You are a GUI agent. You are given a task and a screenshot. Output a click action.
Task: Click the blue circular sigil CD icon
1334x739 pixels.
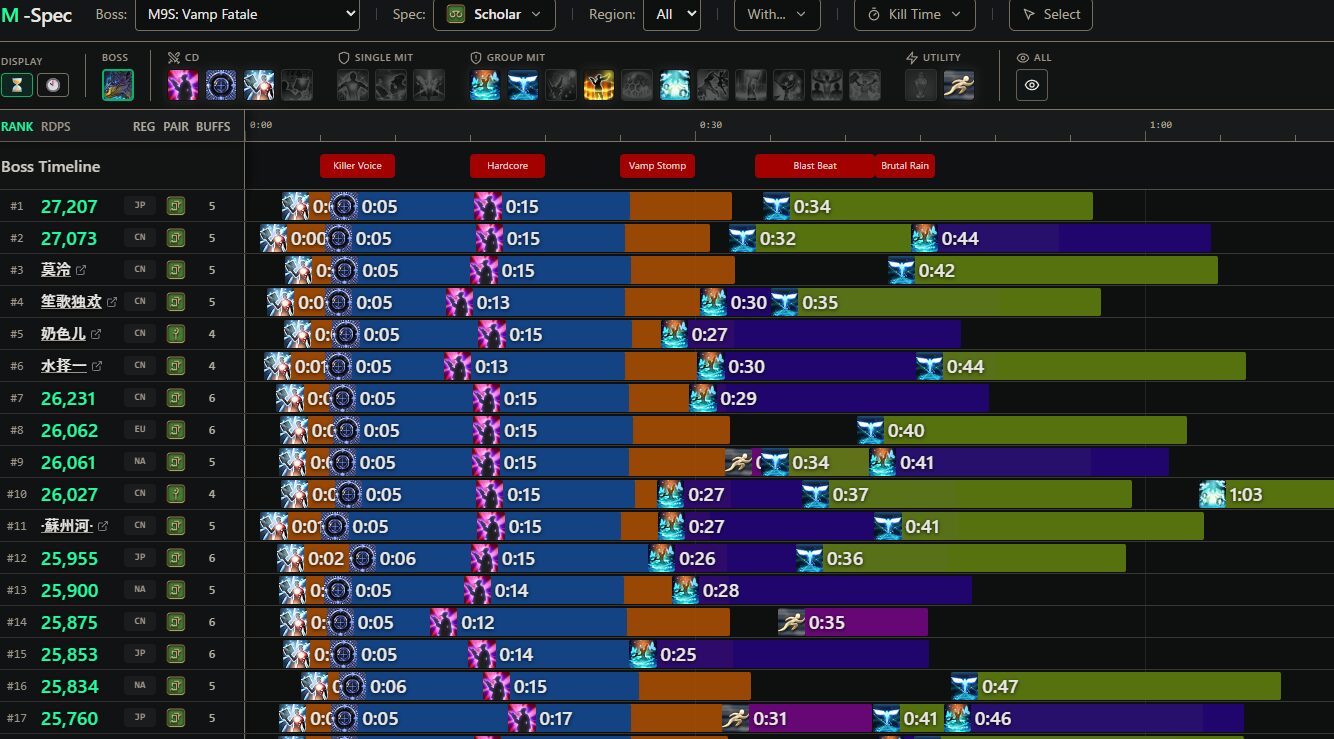click(x=221, y=85)
